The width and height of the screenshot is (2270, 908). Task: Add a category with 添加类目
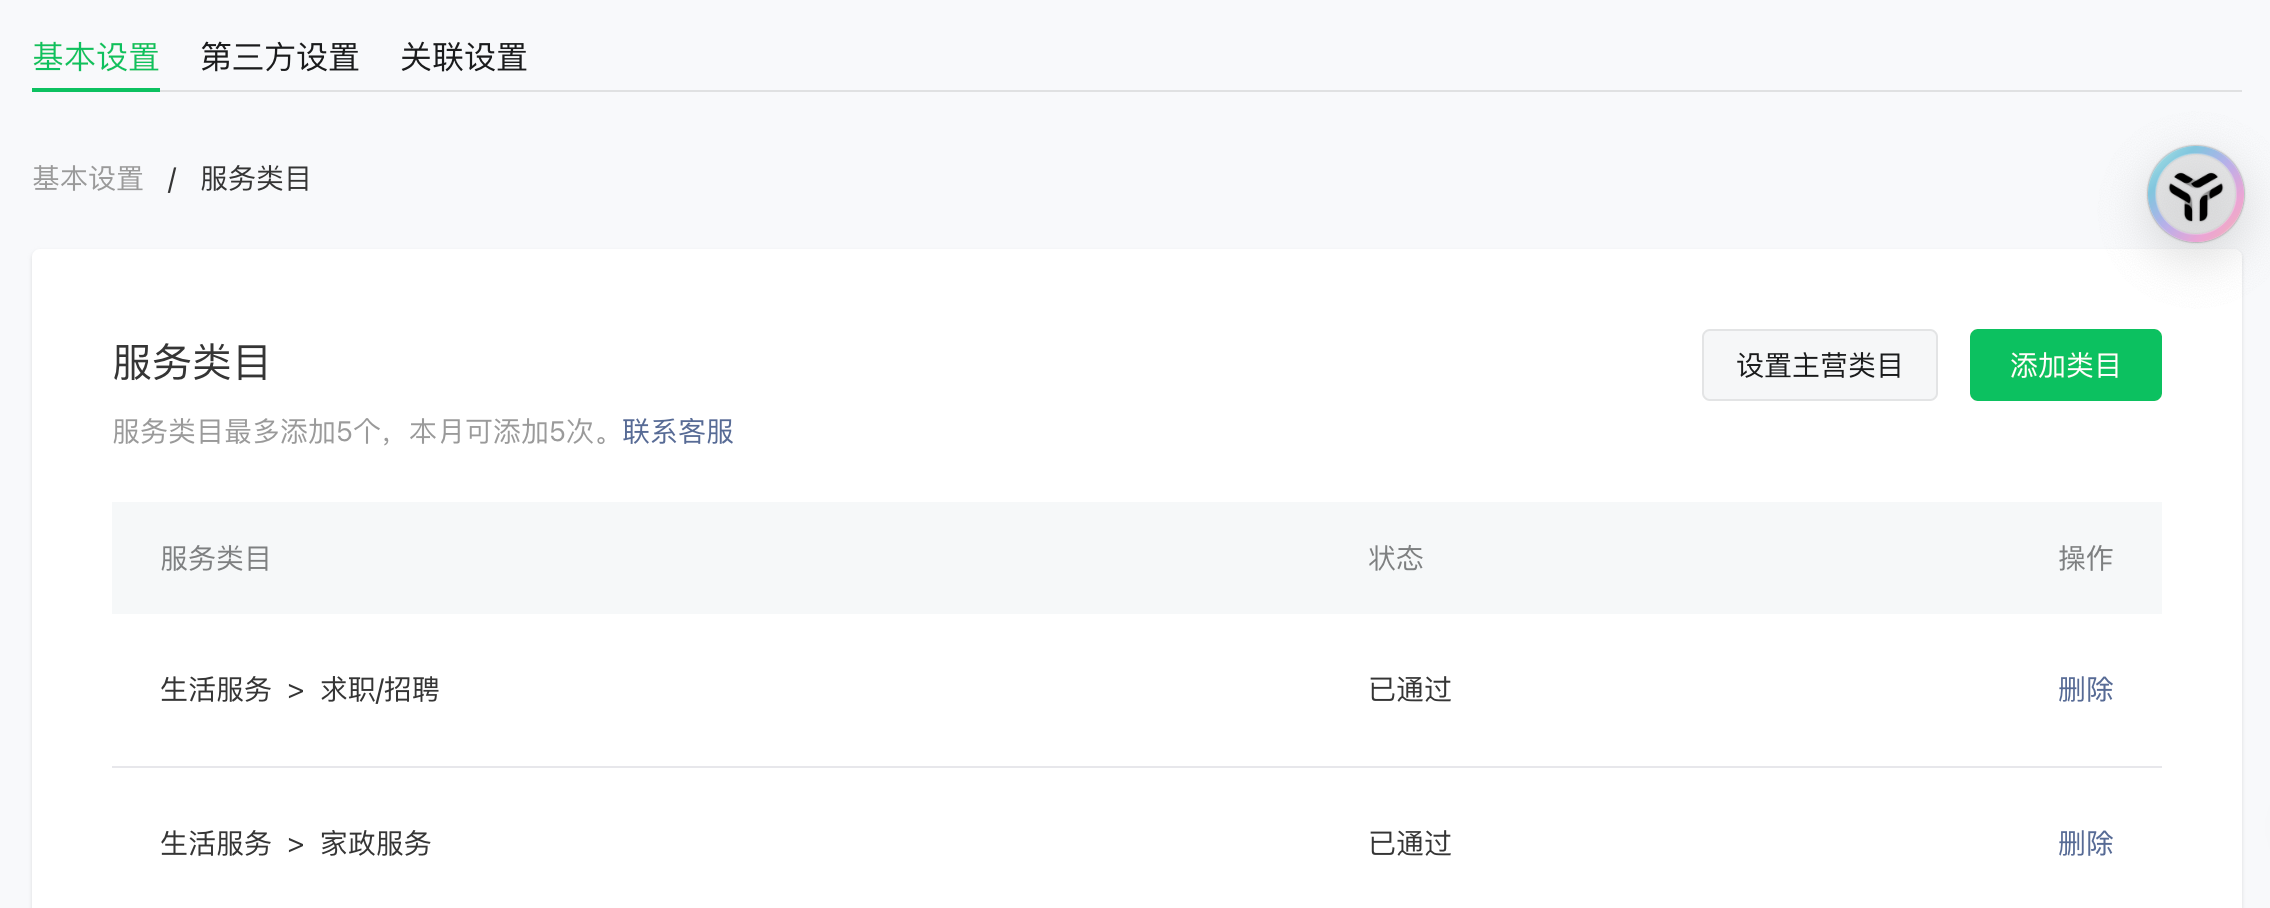tap(2065, 365)
